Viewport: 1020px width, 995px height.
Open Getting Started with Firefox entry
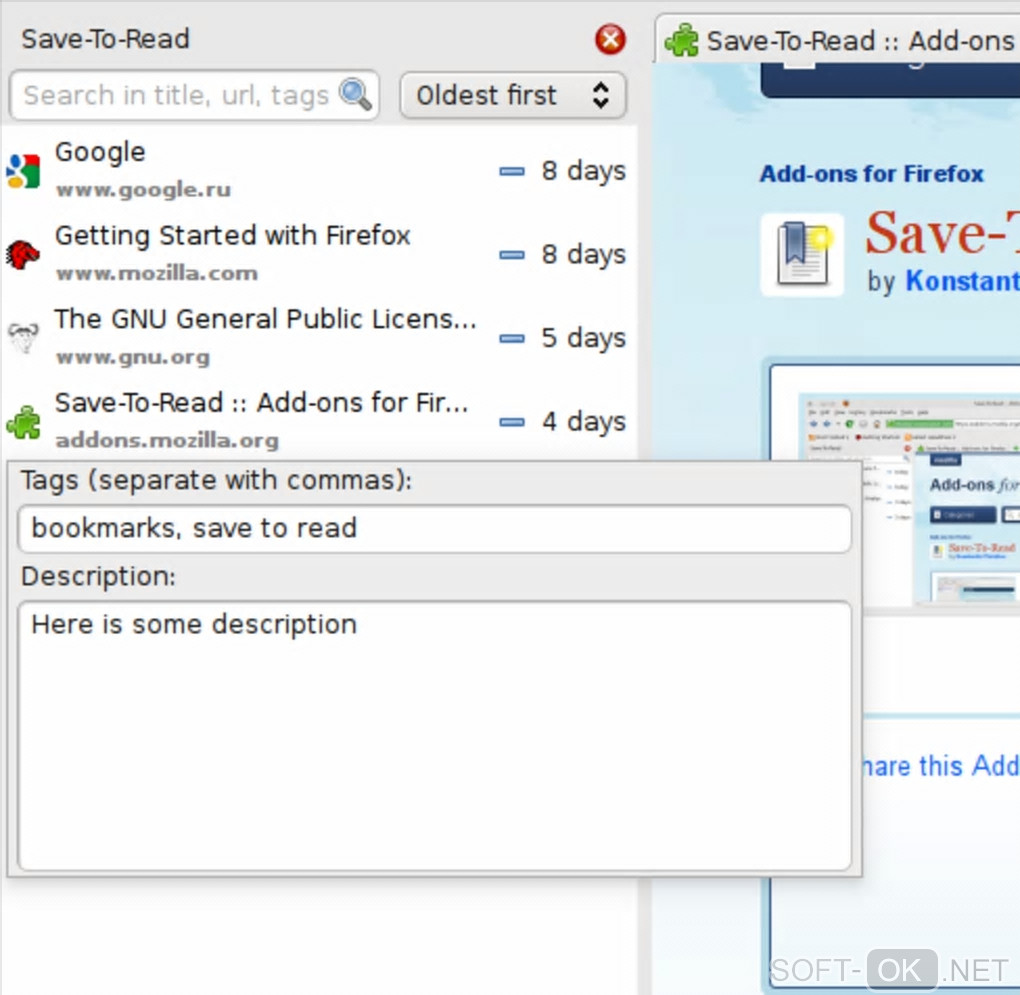pyautogui.click(x=232, y=235)
